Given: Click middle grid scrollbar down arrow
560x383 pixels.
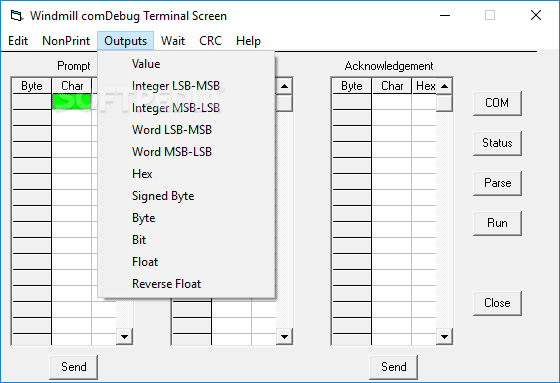Looking at the screenshot, I should click(284, 337).
